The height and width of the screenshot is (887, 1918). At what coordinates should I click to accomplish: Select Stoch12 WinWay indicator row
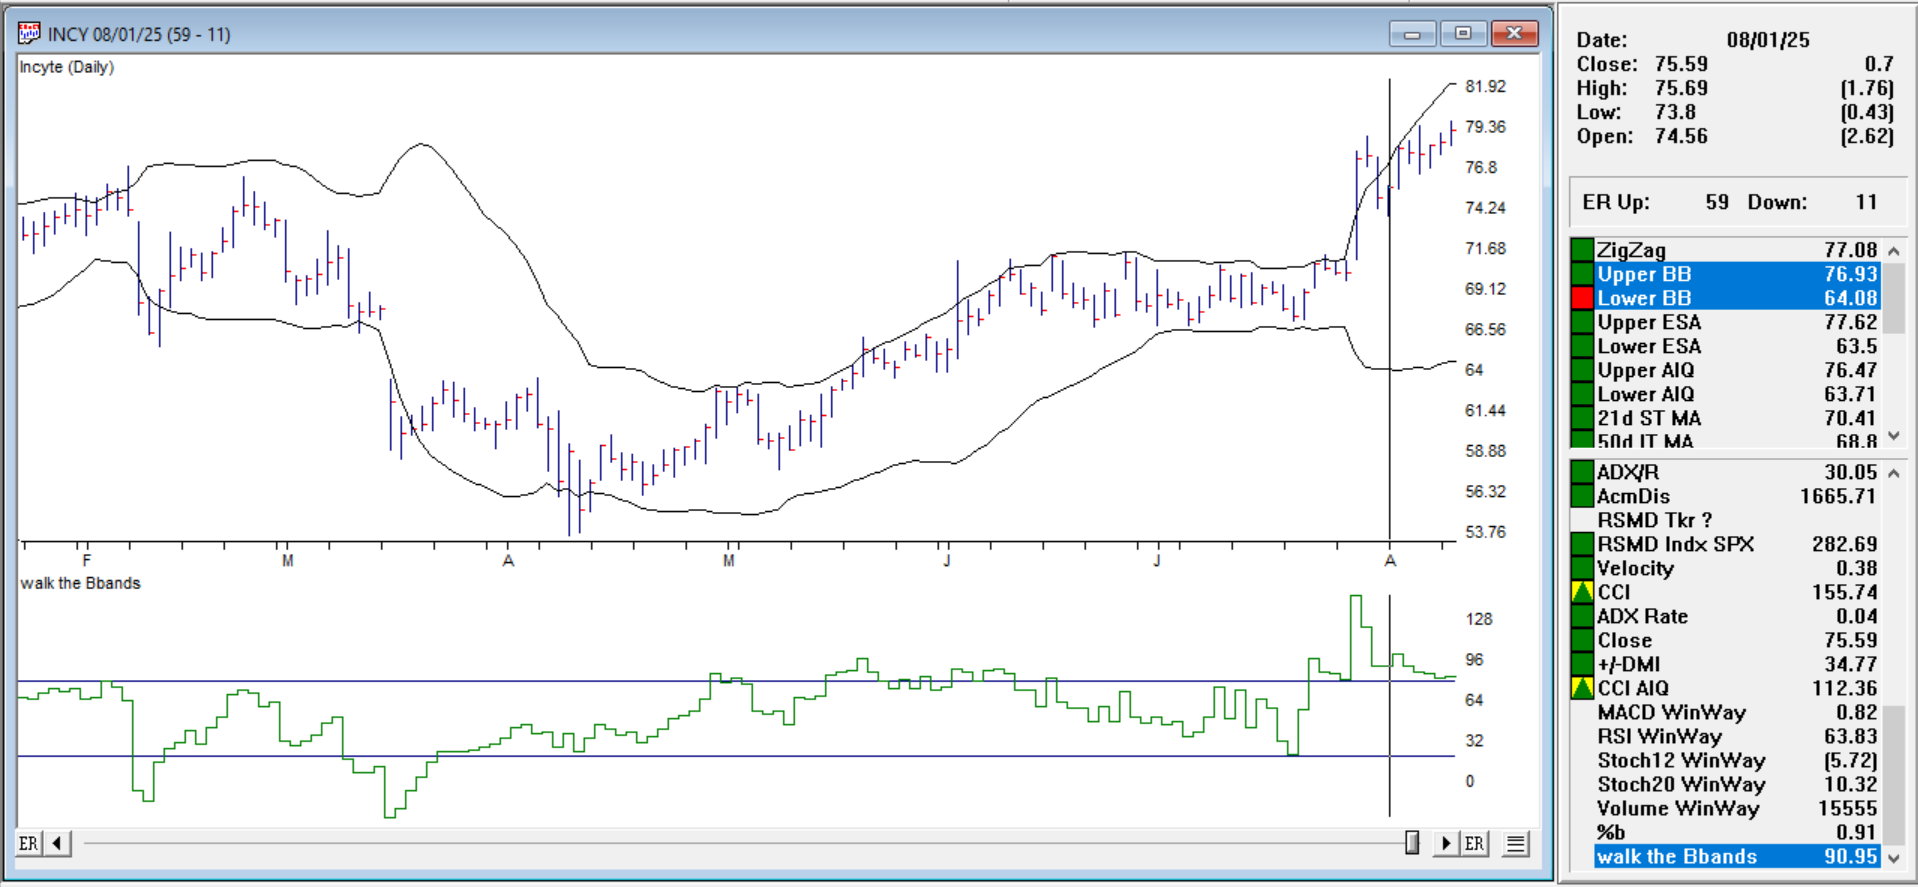pos(1737,760)
